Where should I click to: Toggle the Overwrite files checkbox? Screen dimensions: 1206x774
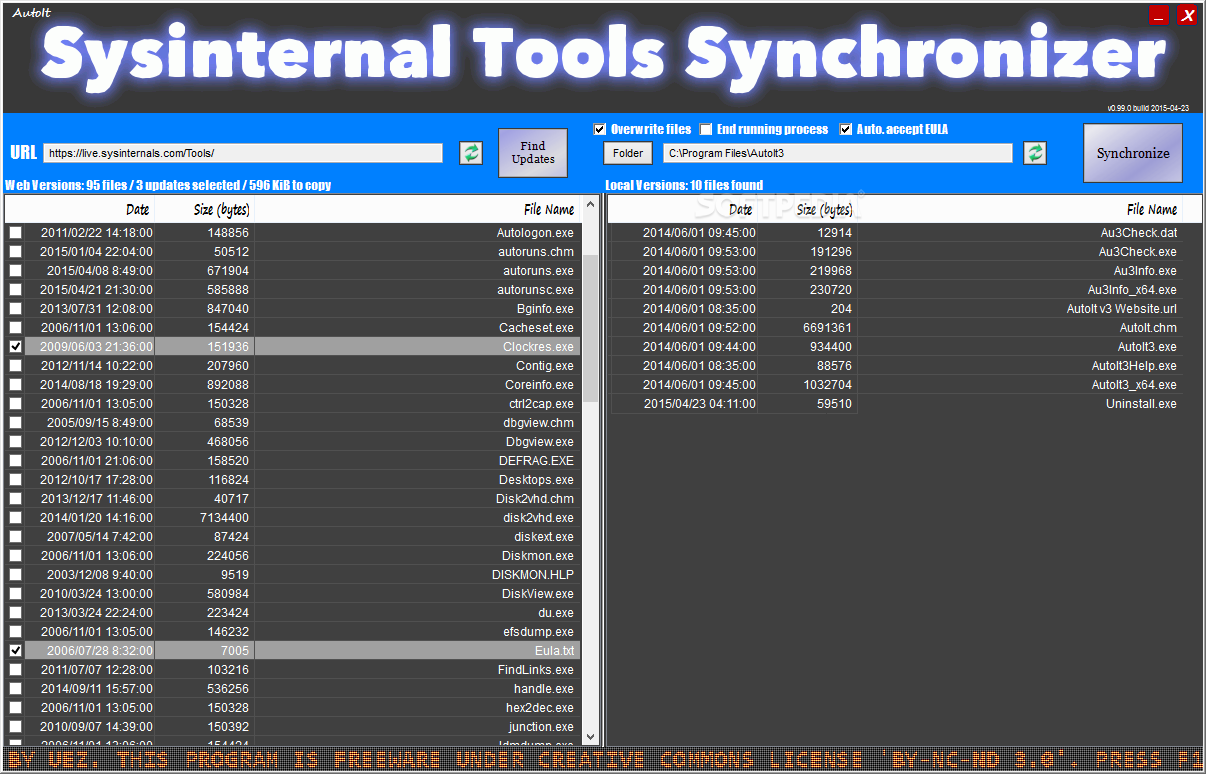600,129
